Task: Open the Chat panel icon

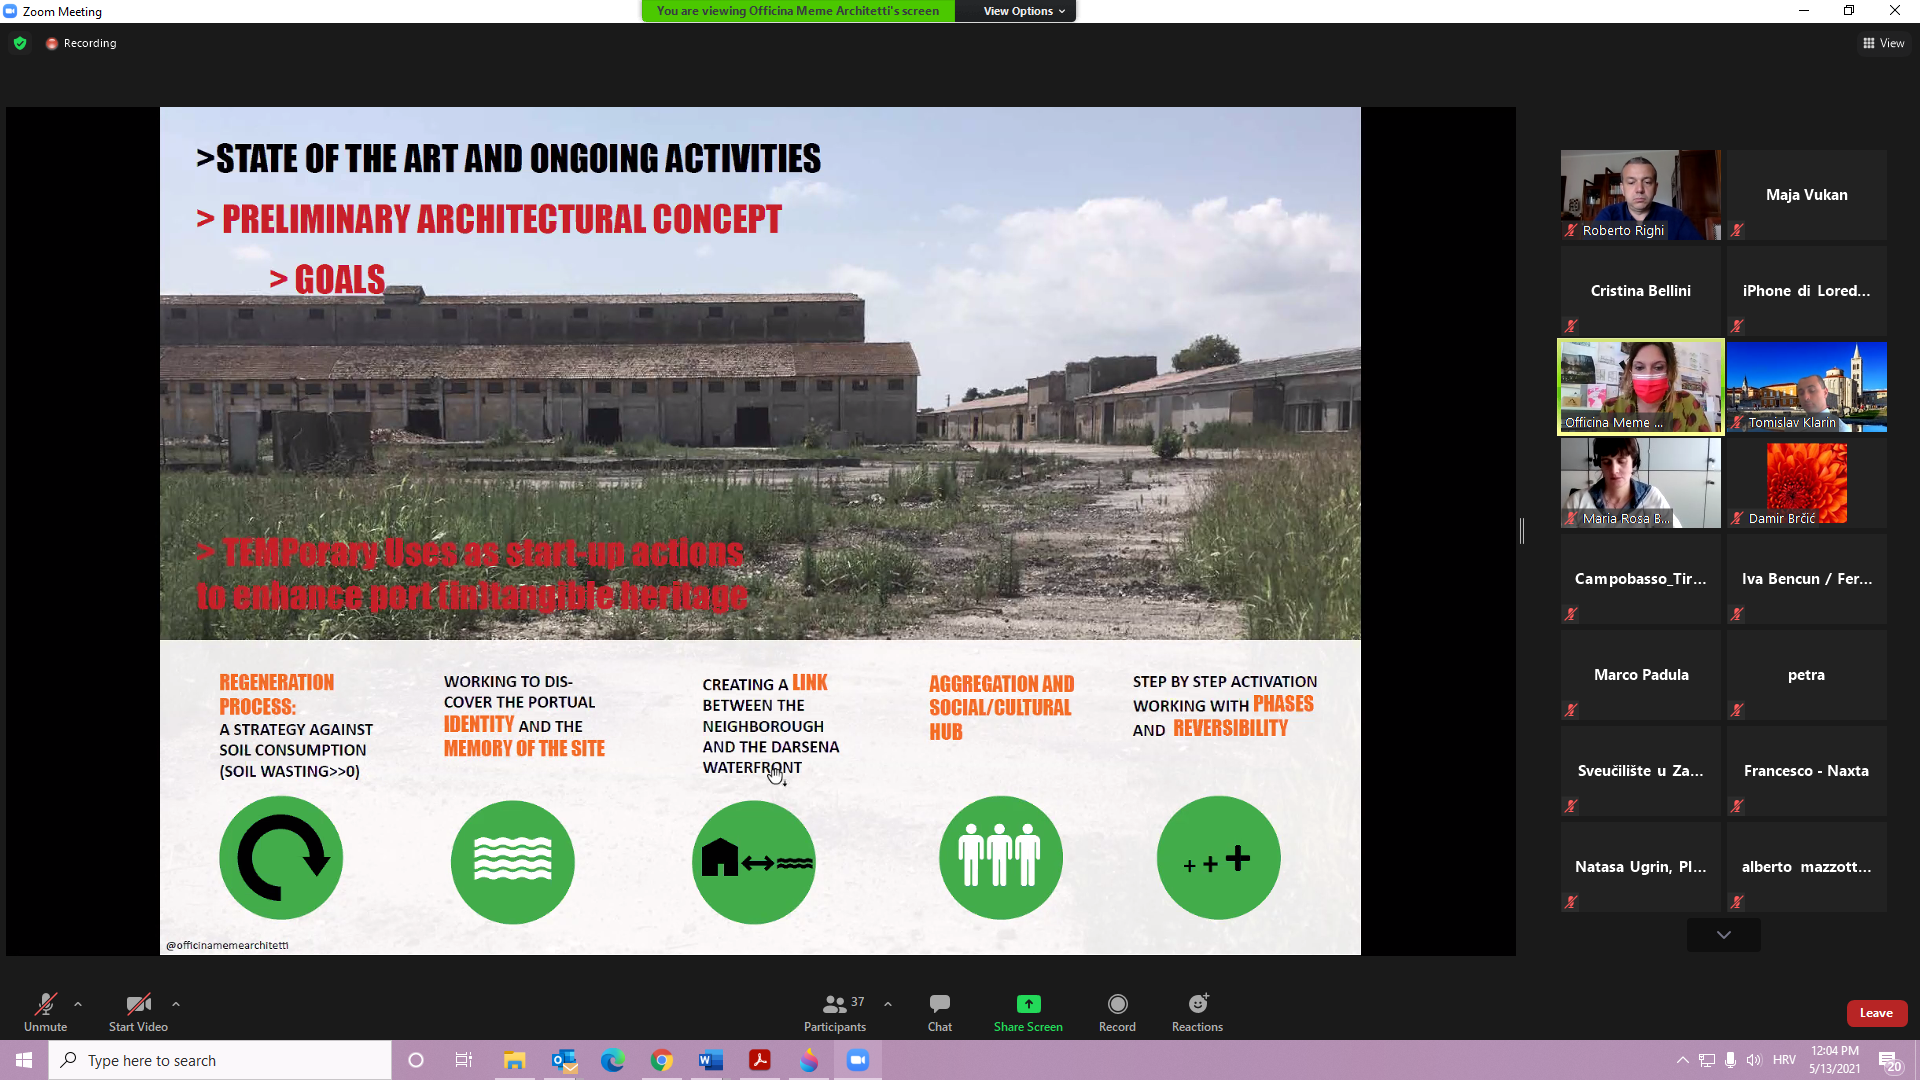Action: 939,1004
